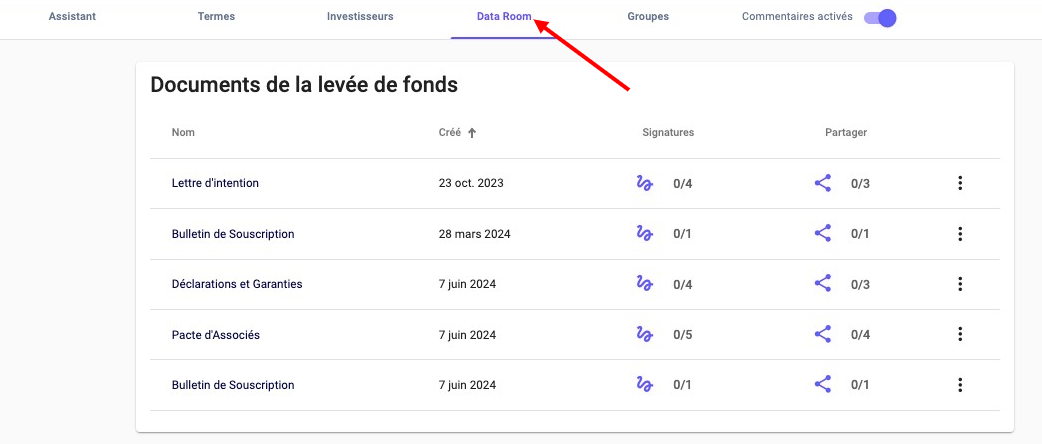The width and height of the screenshot is (1042, 444).
Task: Click signature icon in Pacte d'Associés row
Action: click(x=645, y=334)
